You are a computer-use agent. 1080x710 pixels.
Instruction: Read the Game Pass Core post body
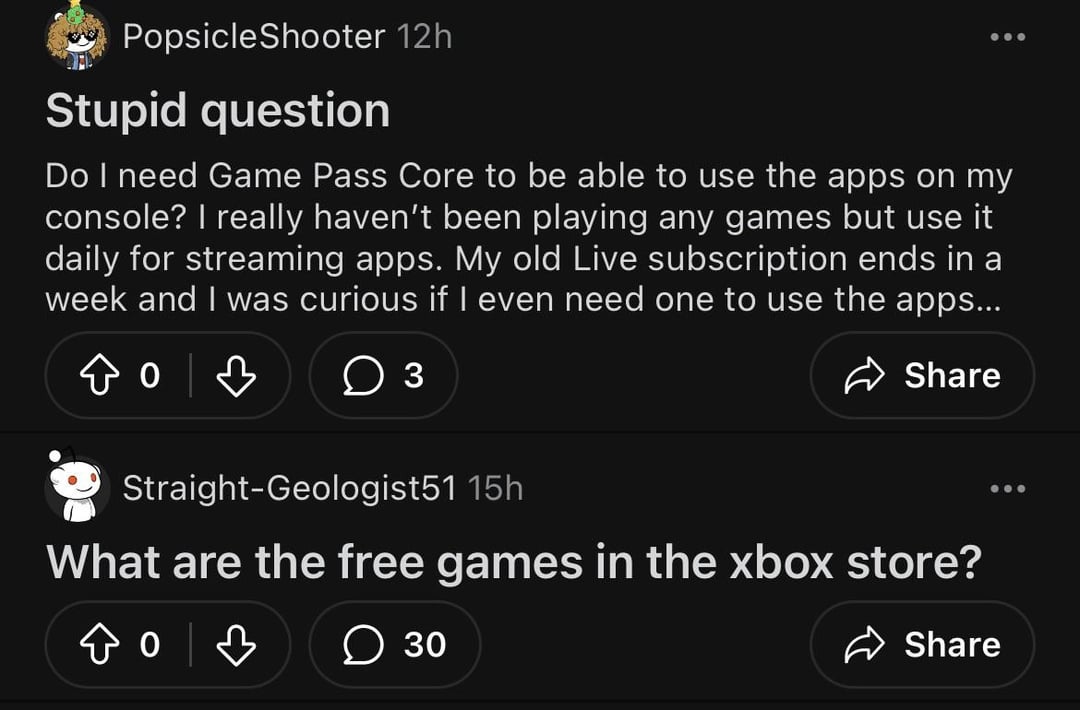pyautogui.click(x=528, y=238)
